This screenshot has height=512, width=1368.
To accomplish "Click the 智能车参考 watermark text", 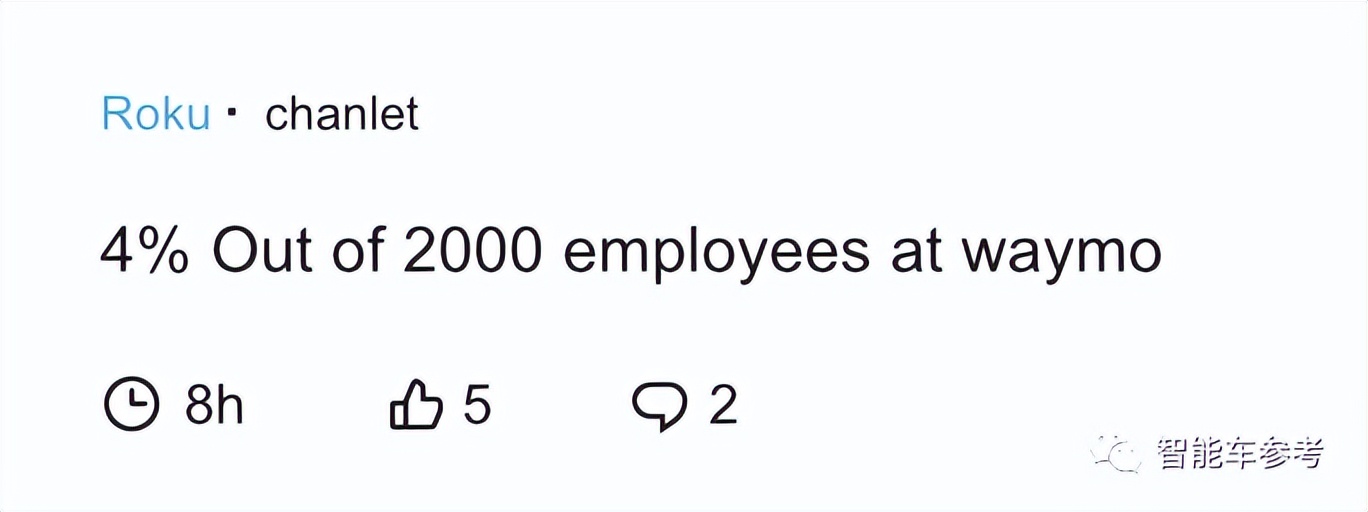I will click(x=1240, y=454).
